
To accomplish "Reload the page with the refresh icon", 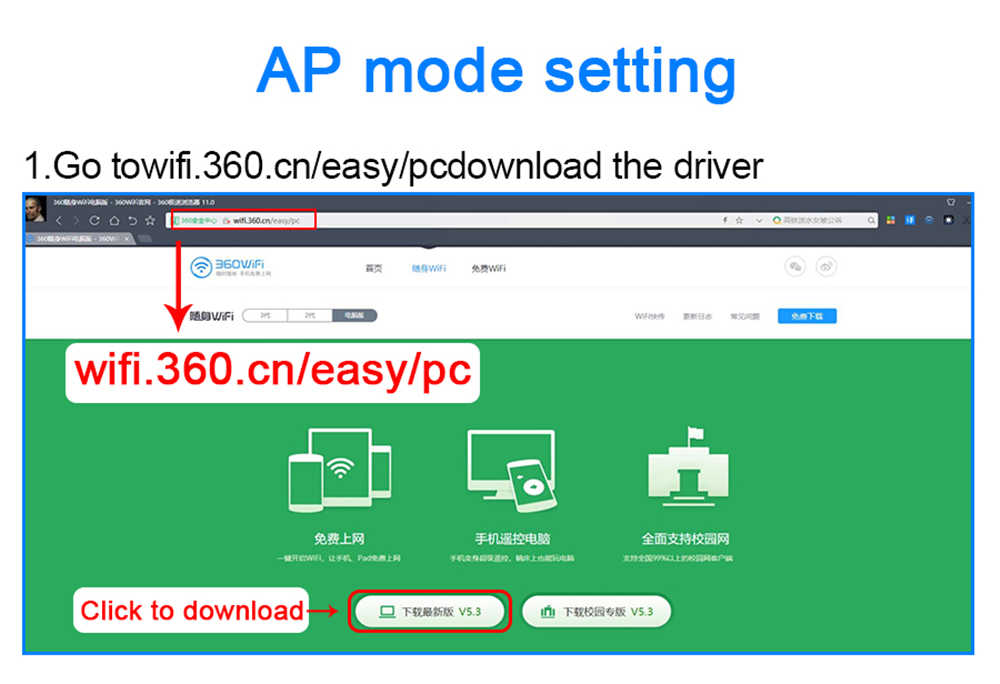I will [x=94, y=221].
